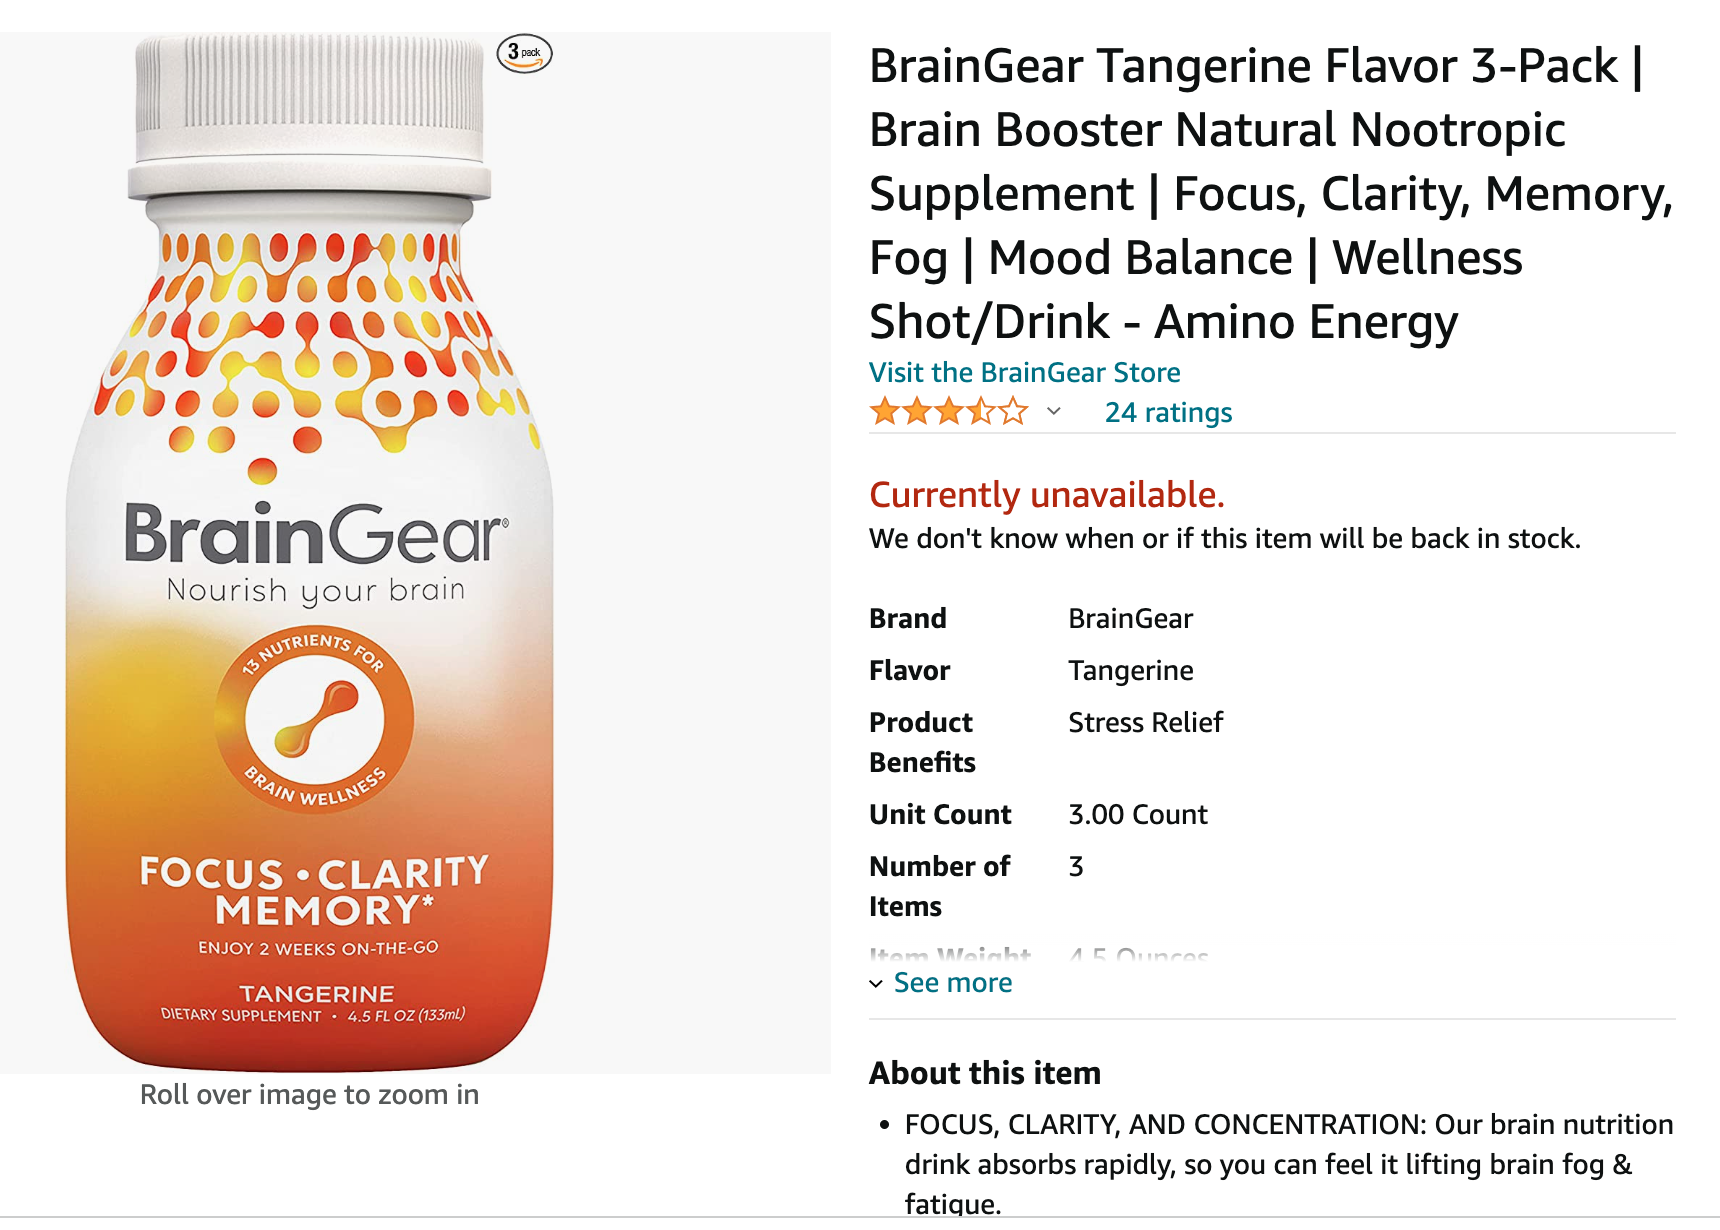Image resolution: width=1720 pixels, height=1230 pixels.
Task: Click the Brand BrainGear value
Action: pos(1131,618)
